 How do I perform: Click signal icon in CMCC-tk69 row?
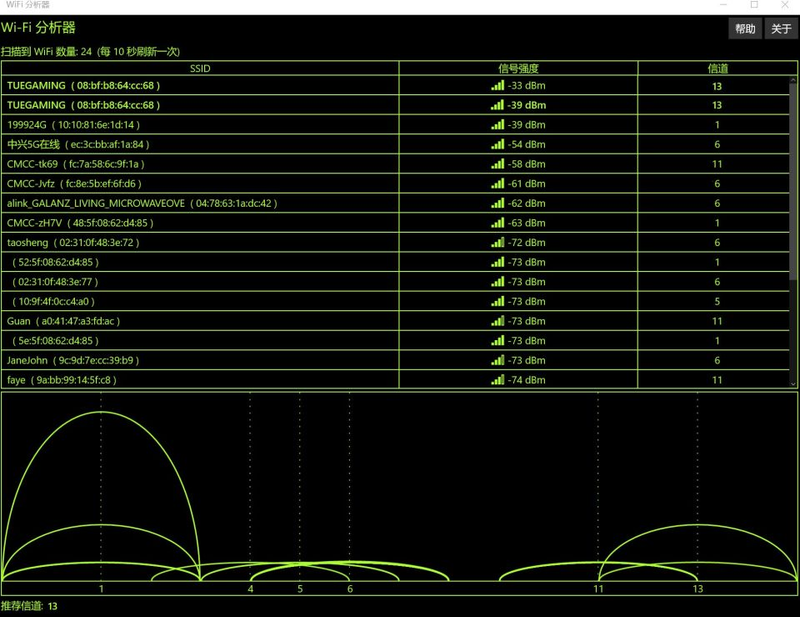[x=497, y=164]
